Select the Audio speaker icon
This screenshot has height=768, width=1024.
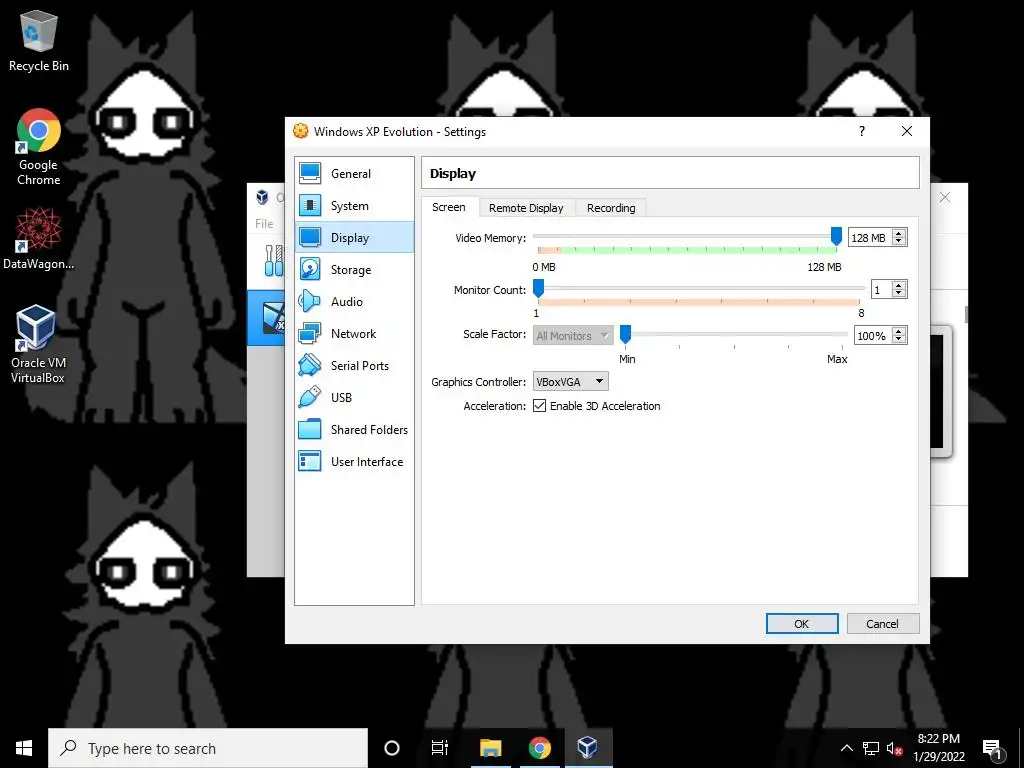(310, 301)
